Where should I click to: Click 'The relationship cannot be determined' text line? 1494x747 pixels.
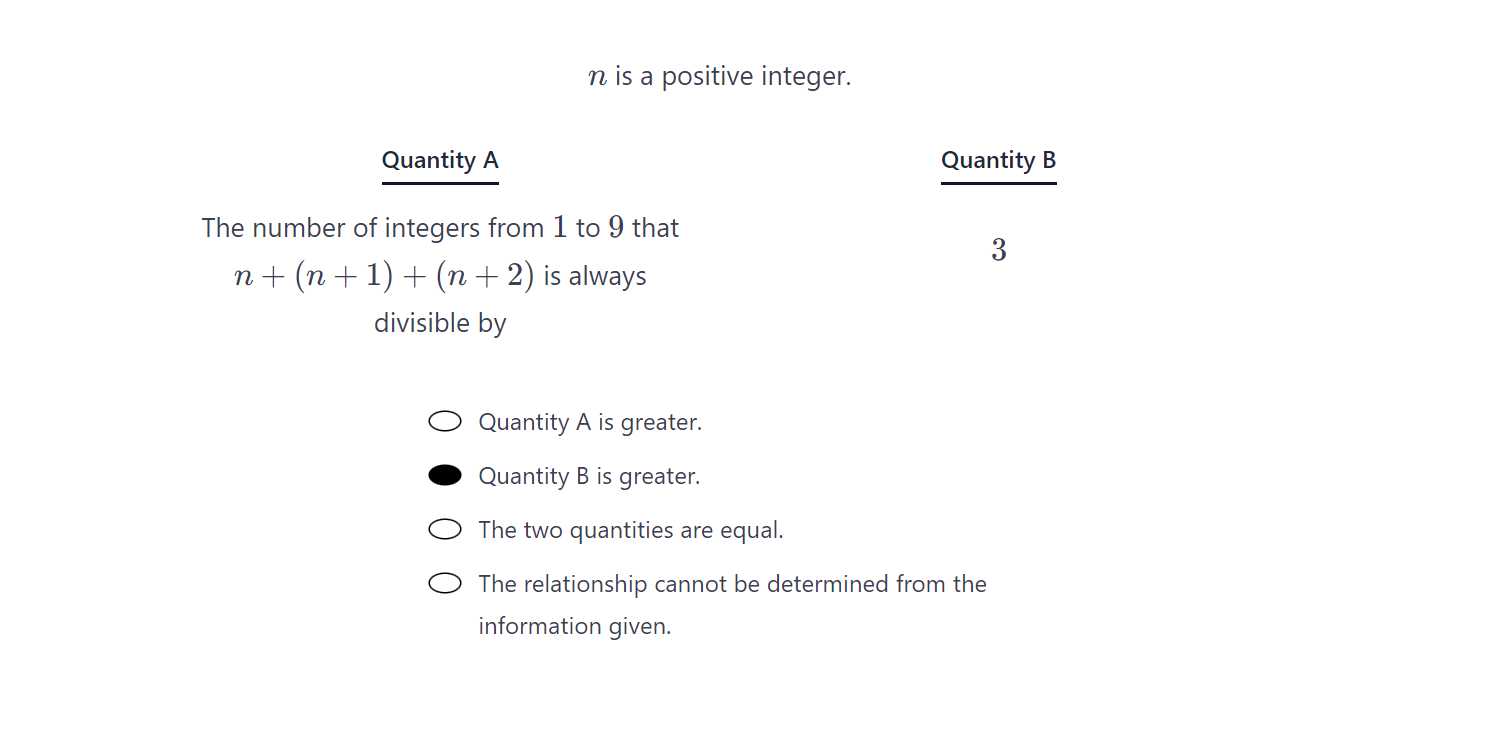click(x=732, y=584)
